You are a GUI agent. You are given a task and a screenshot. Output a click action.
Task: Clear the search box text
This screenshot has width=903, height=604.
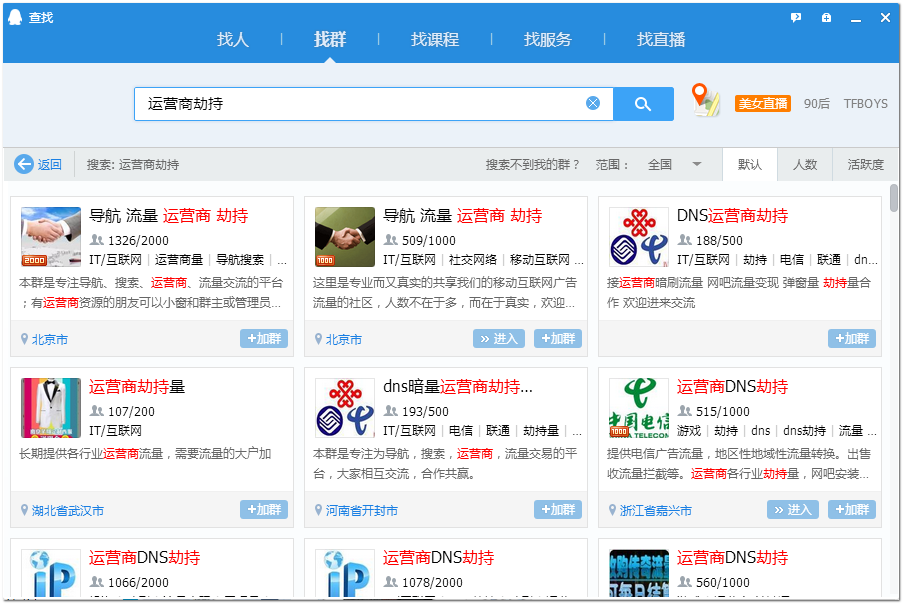click(593, 104)
